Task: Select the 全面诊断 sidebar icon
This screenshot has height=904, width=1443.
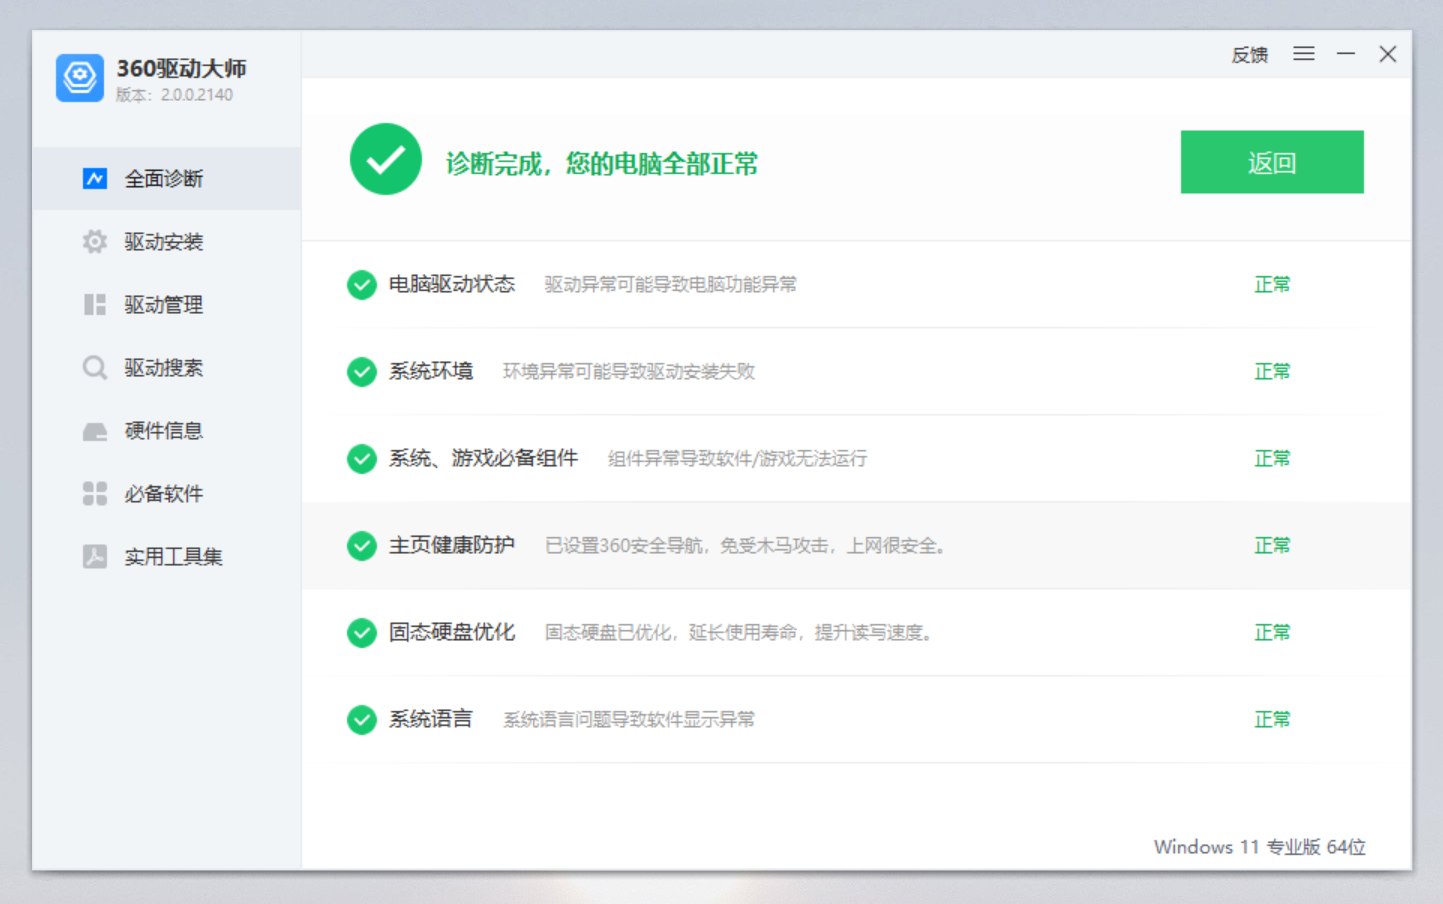Action: [x=95, y=179]
